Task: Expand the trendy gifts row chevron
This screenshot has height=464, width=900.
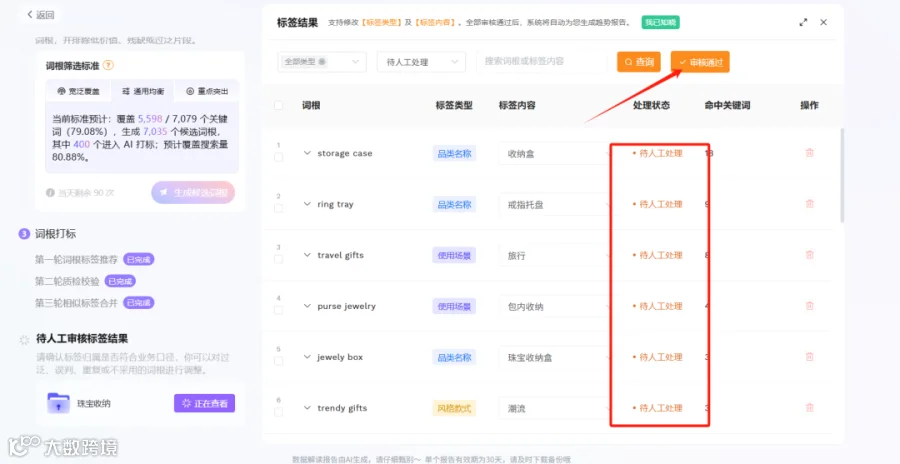Action: (x=307, y=408)
